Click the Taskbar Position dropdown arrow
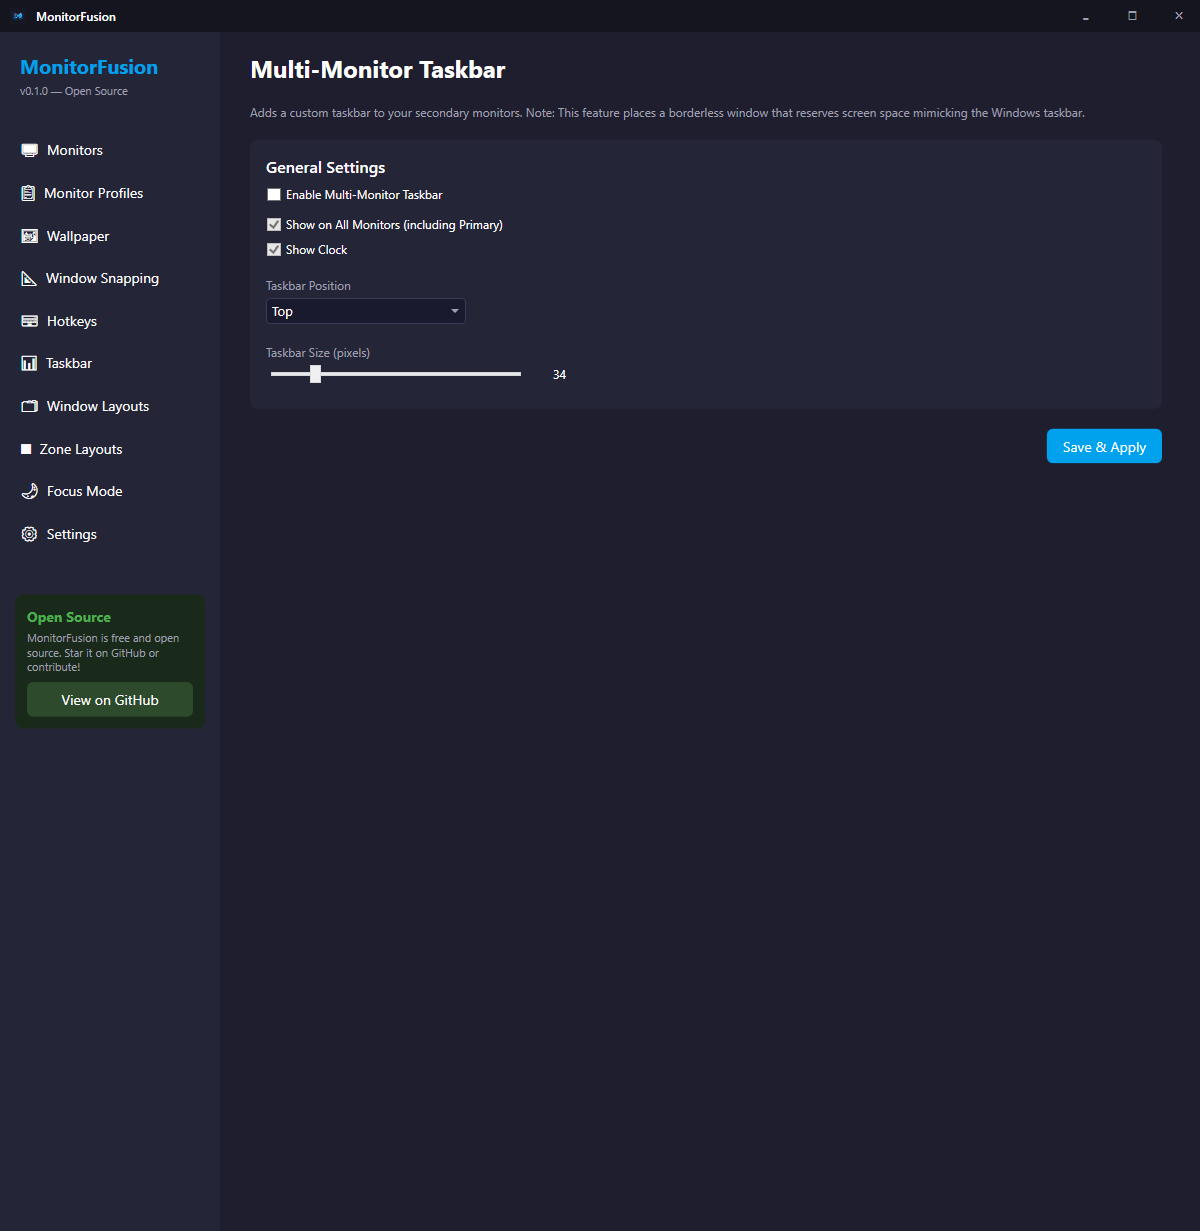 454,311
